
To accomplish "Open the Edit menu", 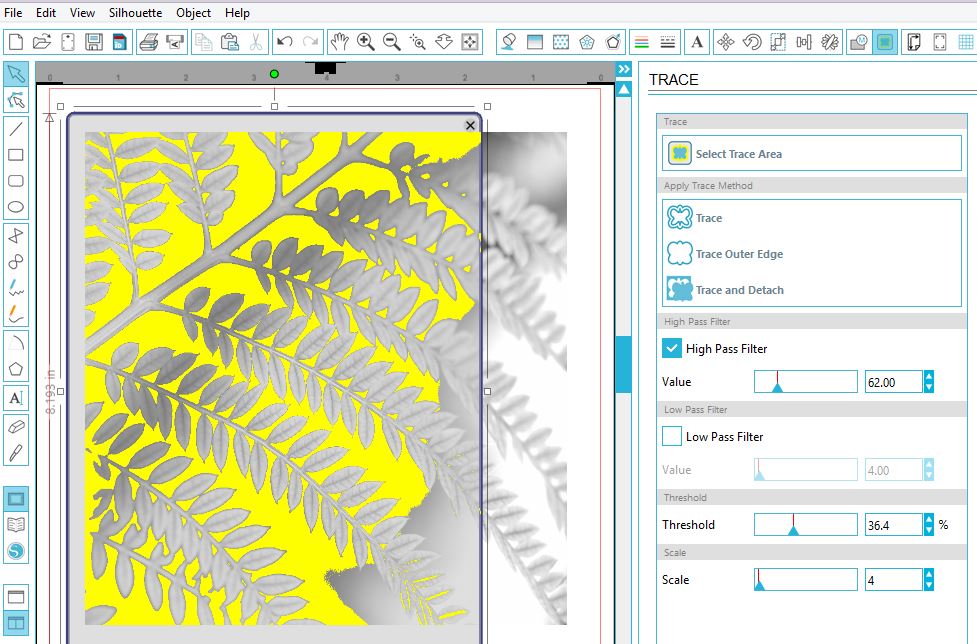I will point(45,12).
